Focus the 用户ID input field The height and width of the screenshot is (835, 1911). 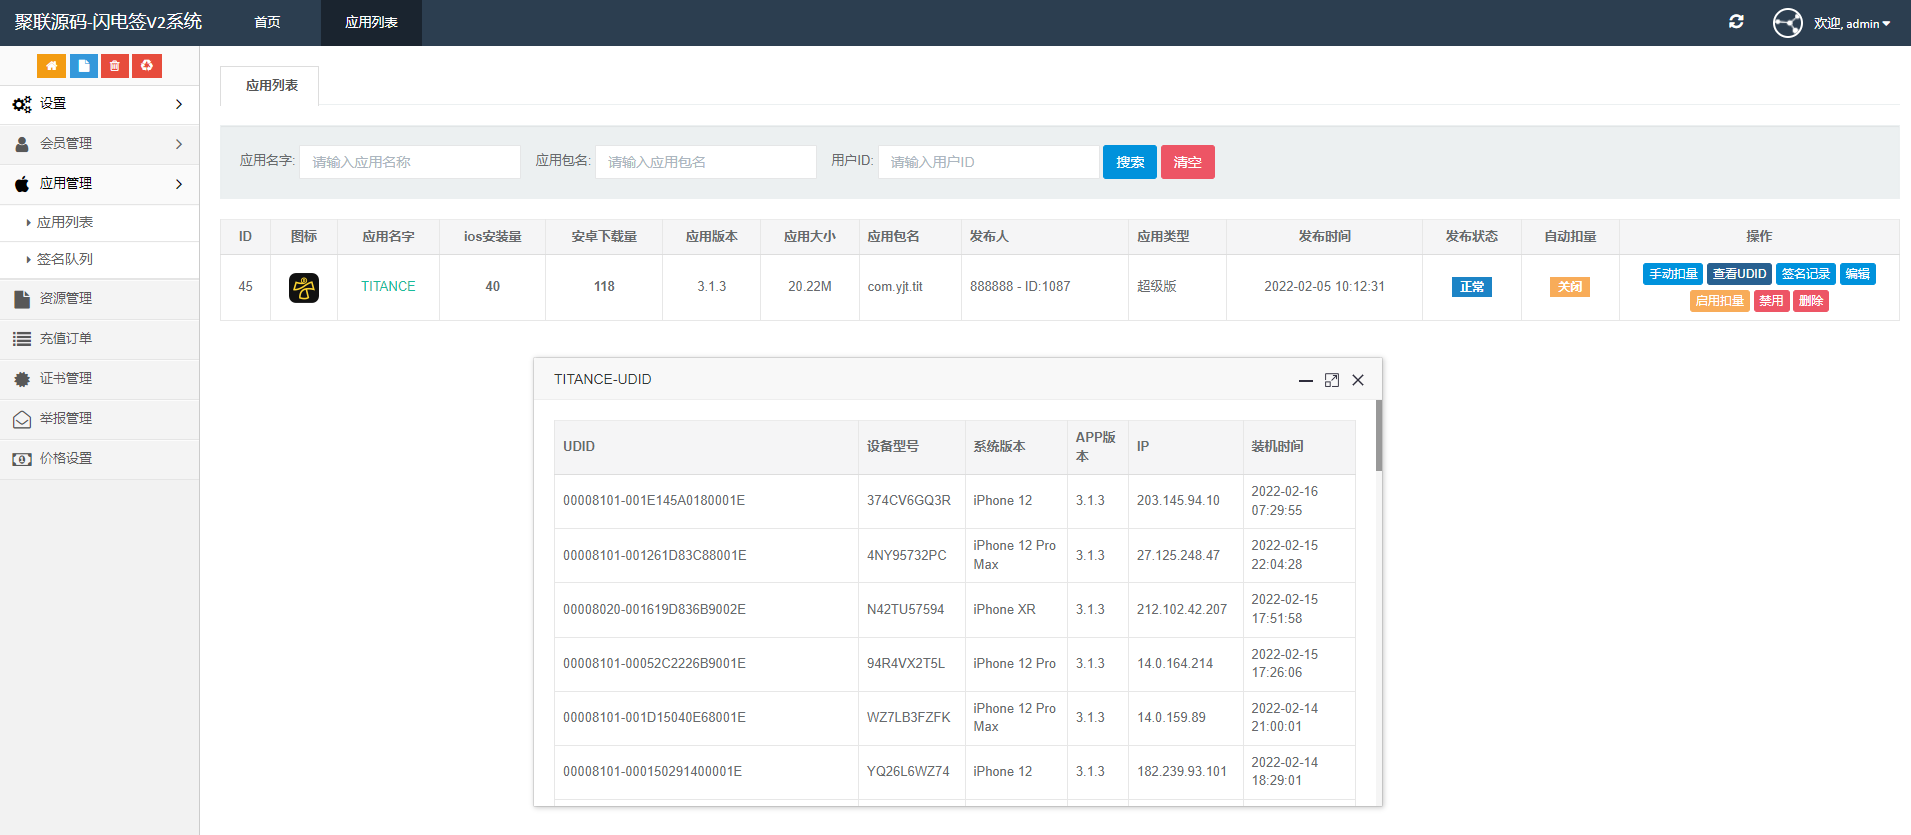(x=988, y=162)
